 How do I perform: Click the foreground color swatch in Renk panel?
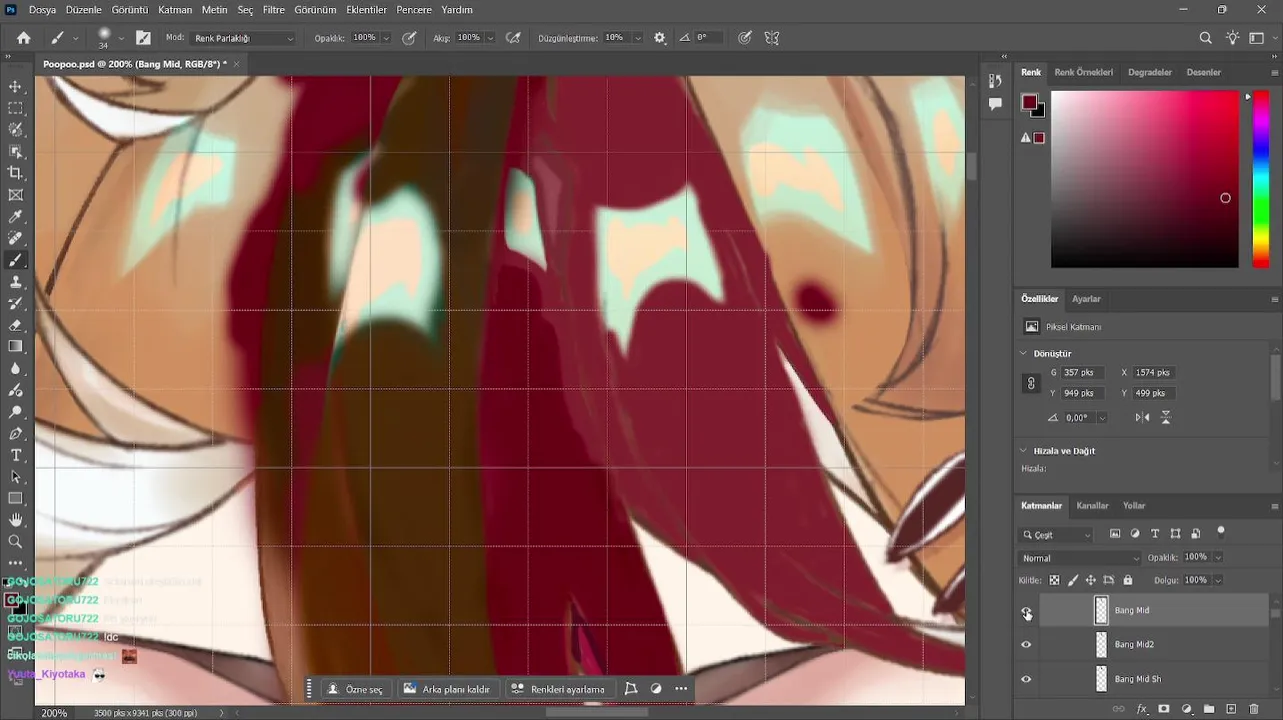[1029, 102]
